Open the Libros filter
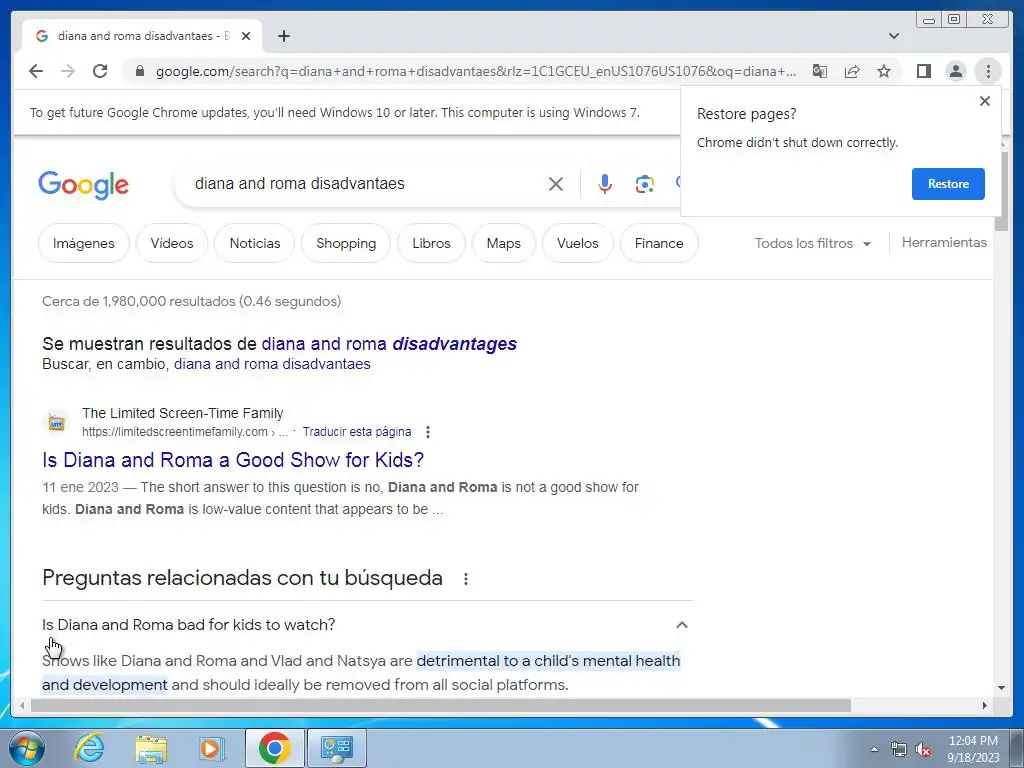1024x768 pixels. pyautogui.click(x=431, y=243)
